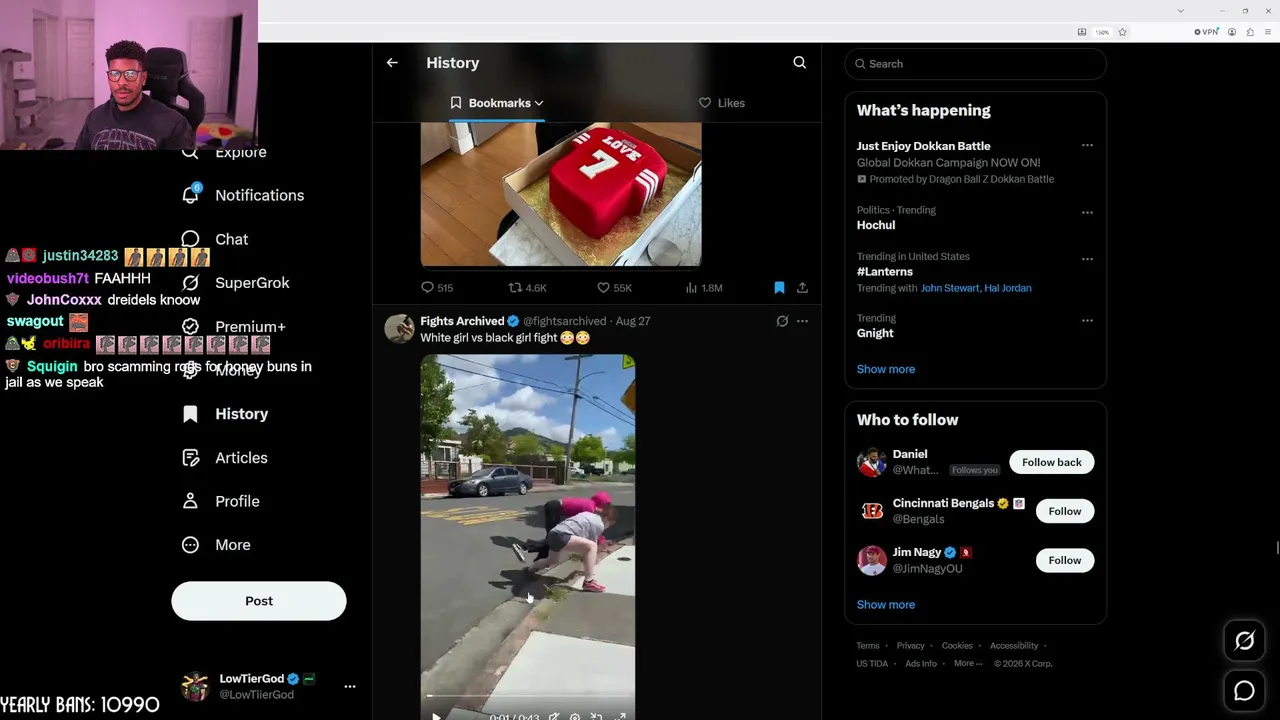1280x720 pixels.
Task: Open Jim Nagy's profile avatar
Action: point(872,560)
